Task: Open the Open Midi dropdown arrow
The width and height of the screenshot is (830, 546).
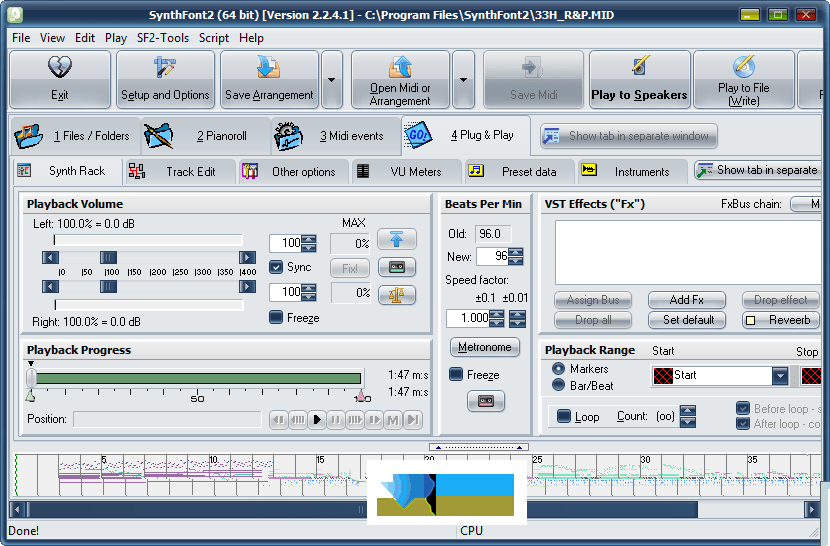Action: coord(463,79)
